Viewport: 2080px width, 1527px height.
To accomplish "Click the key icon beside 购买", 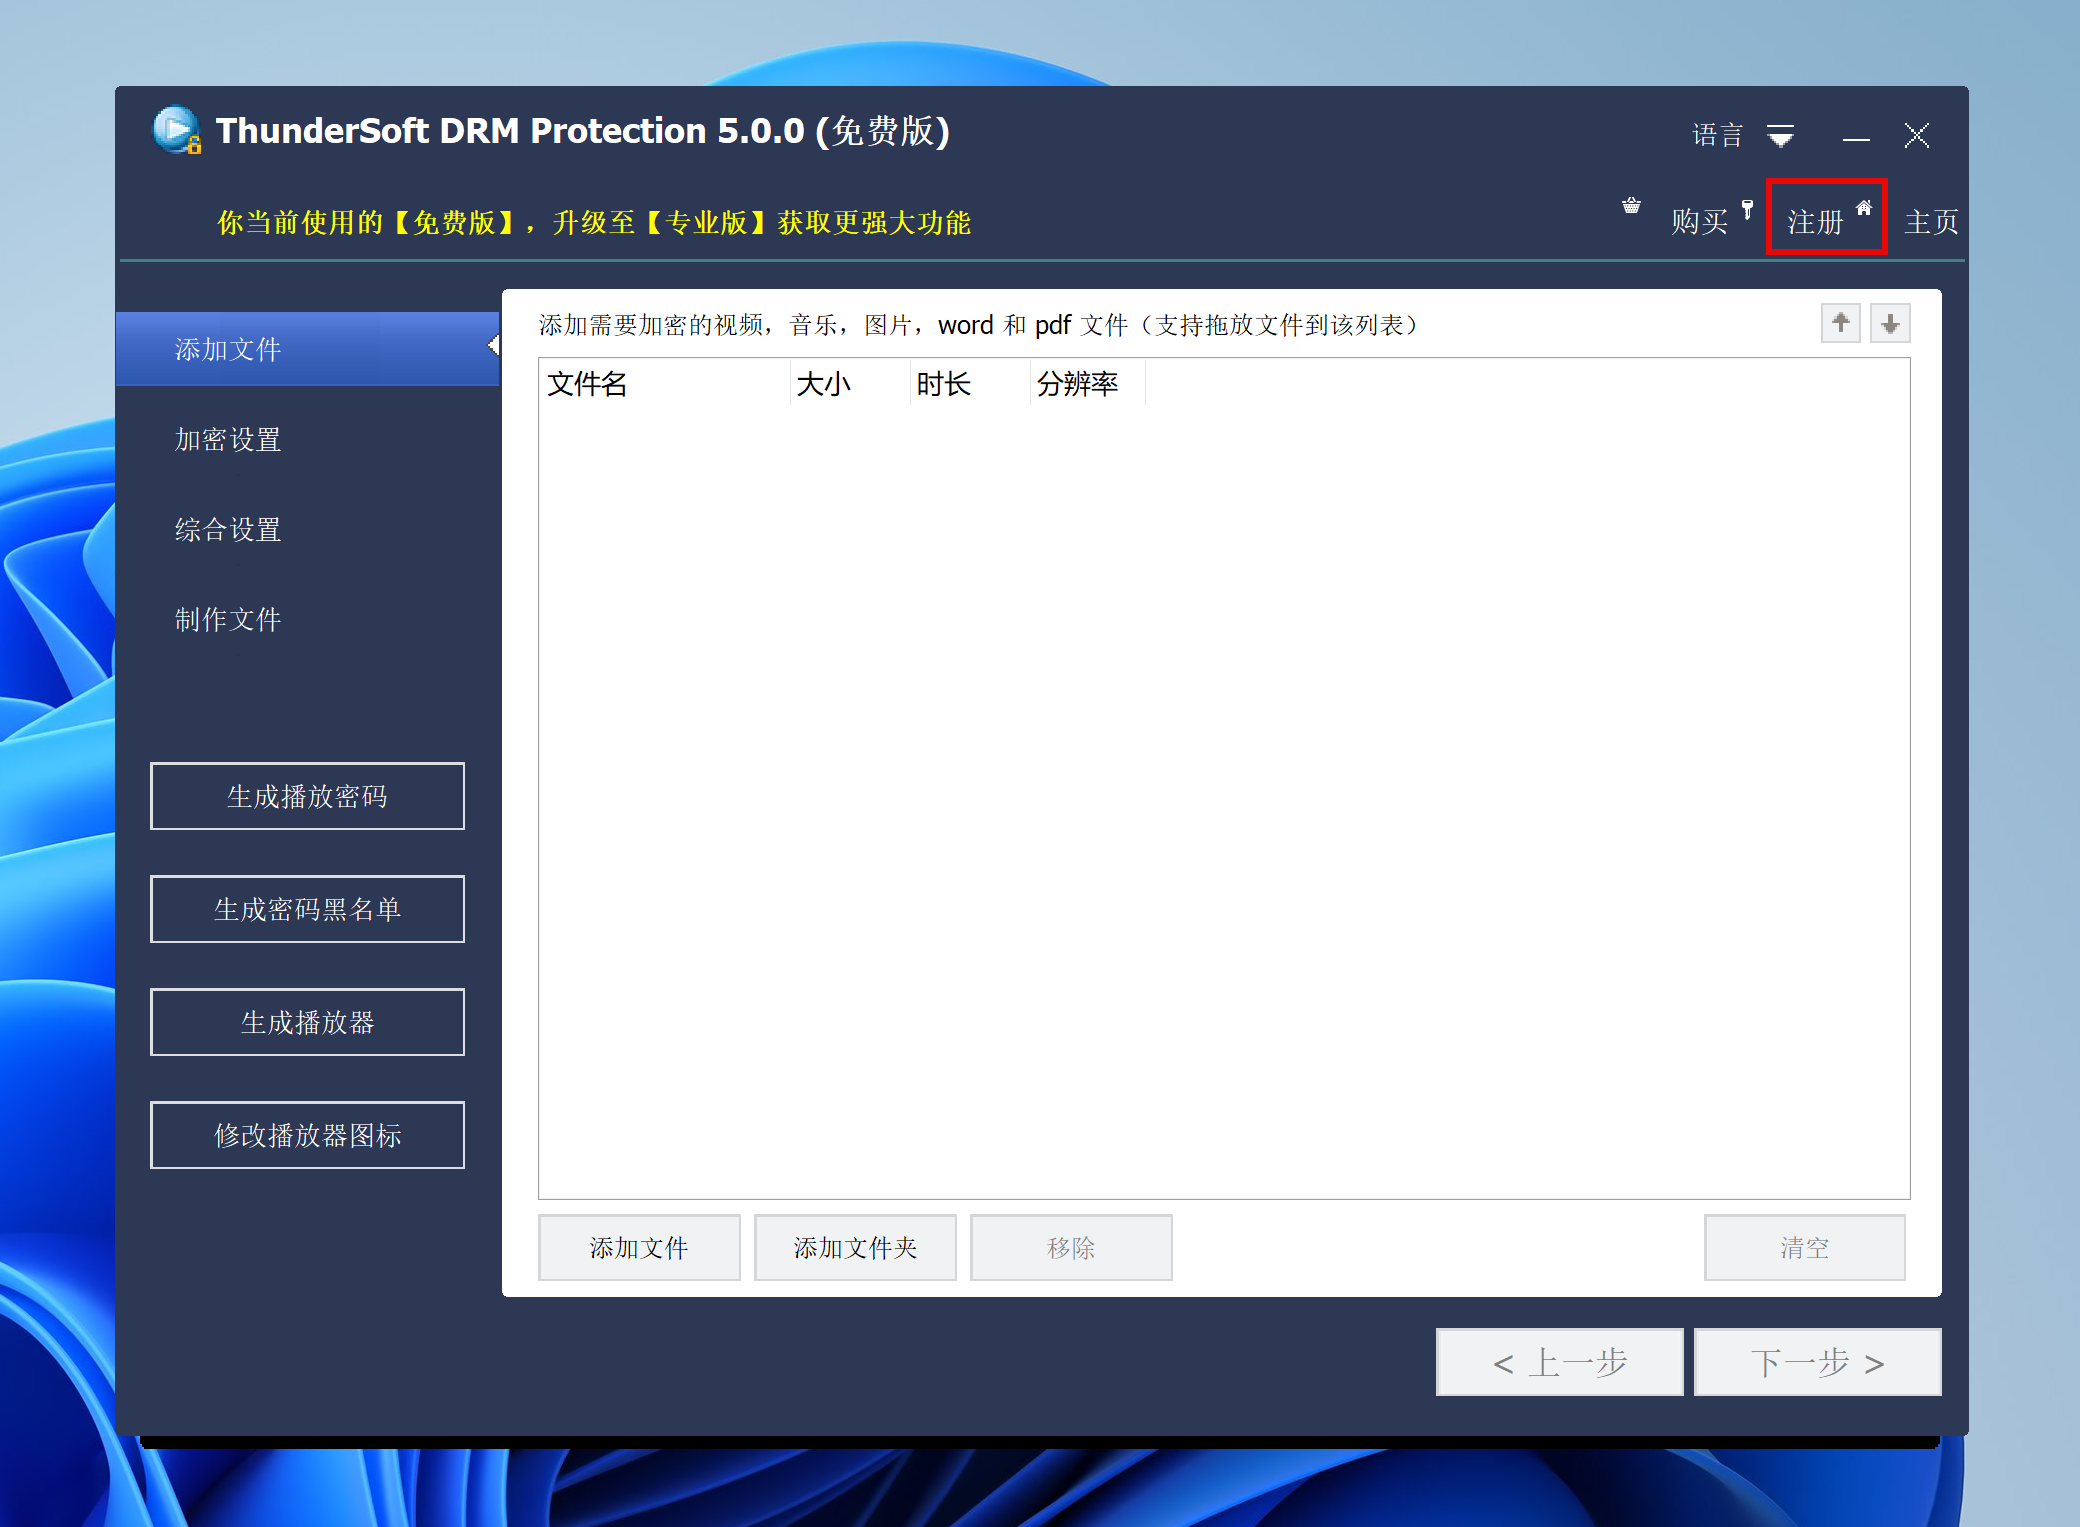I will tap(1747, 209).
